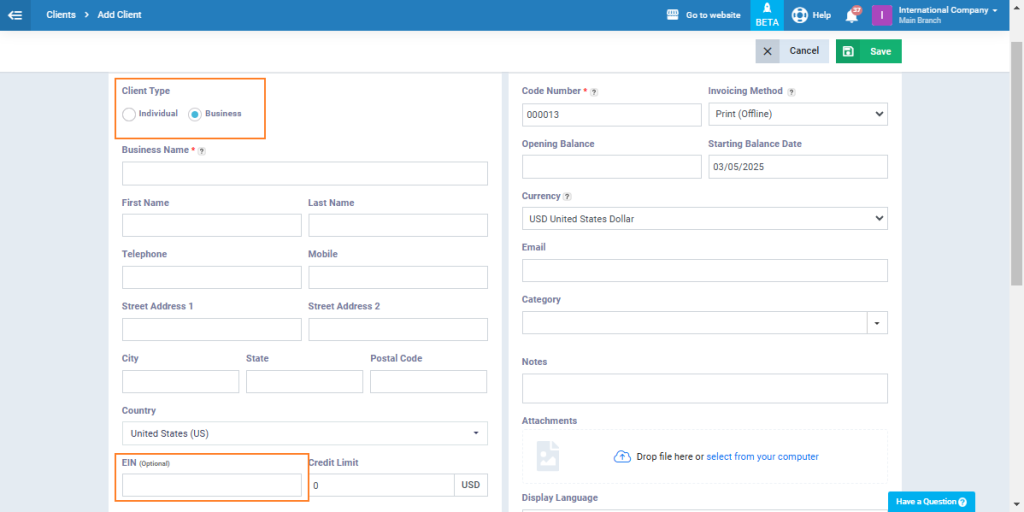1024x512 pixels.
Task: Click the Cancel button
Action: tap(792, 52)
